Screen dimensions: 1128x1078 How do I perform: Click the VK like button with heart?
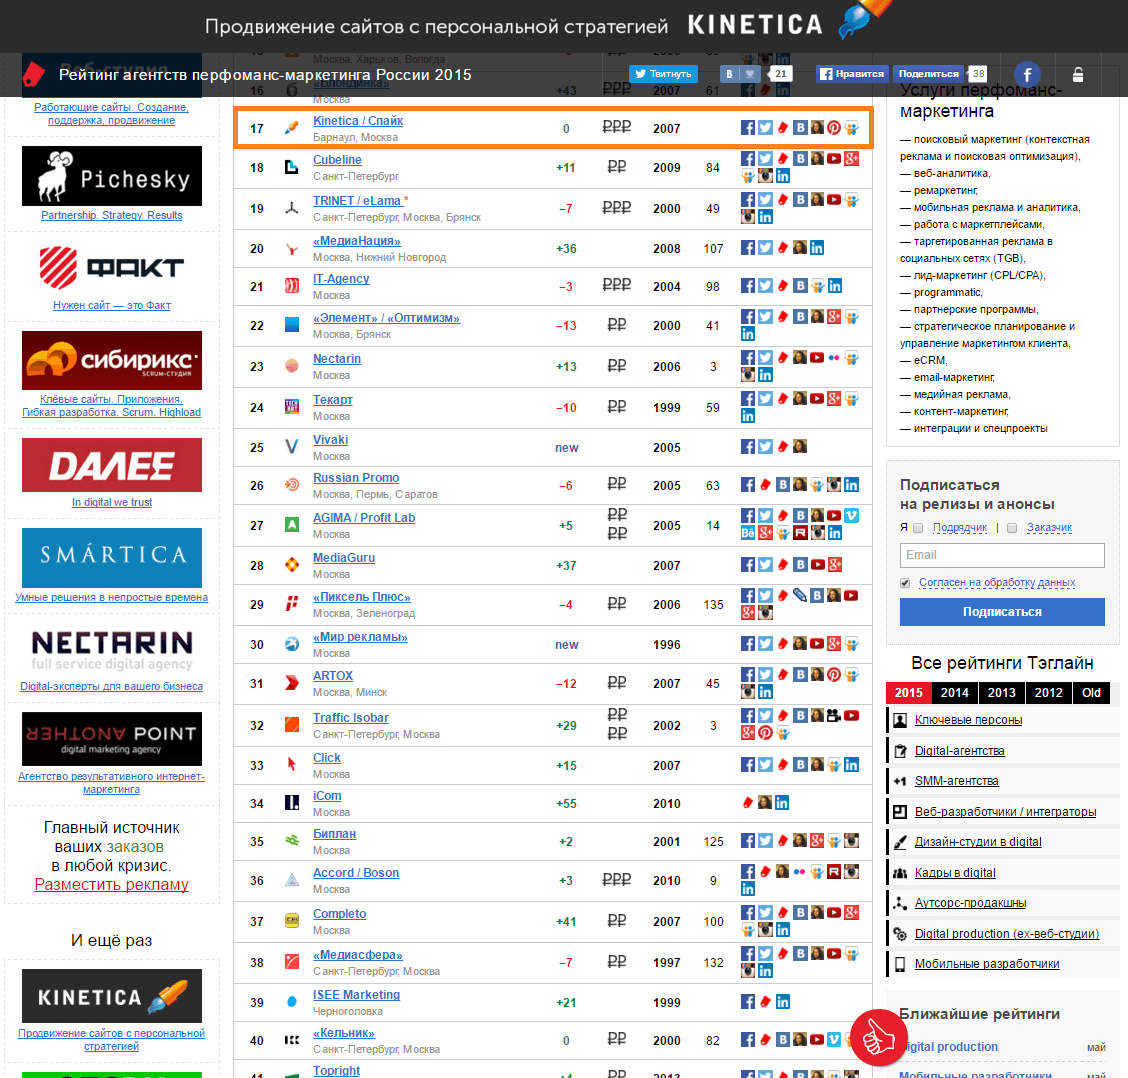pos(741,73)
